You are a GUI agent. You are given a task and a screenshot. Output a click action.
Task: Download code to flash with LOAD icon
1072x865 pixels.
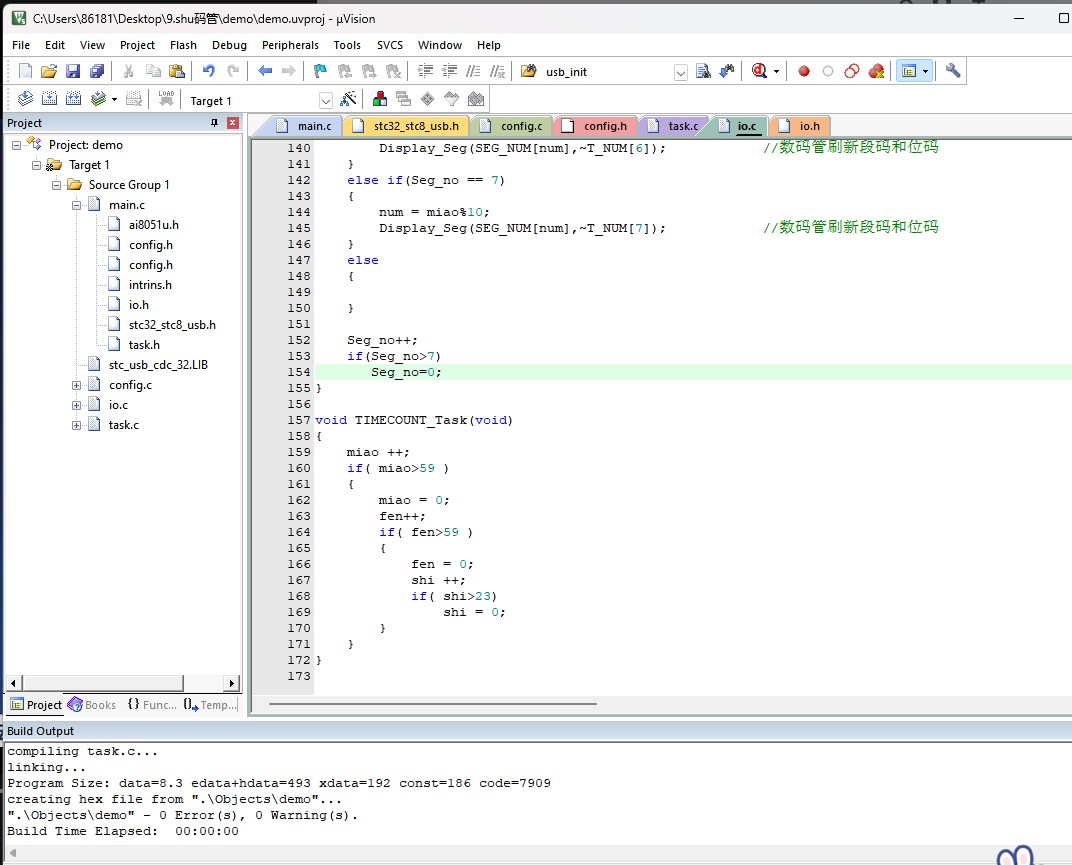[x=166, y=99]
